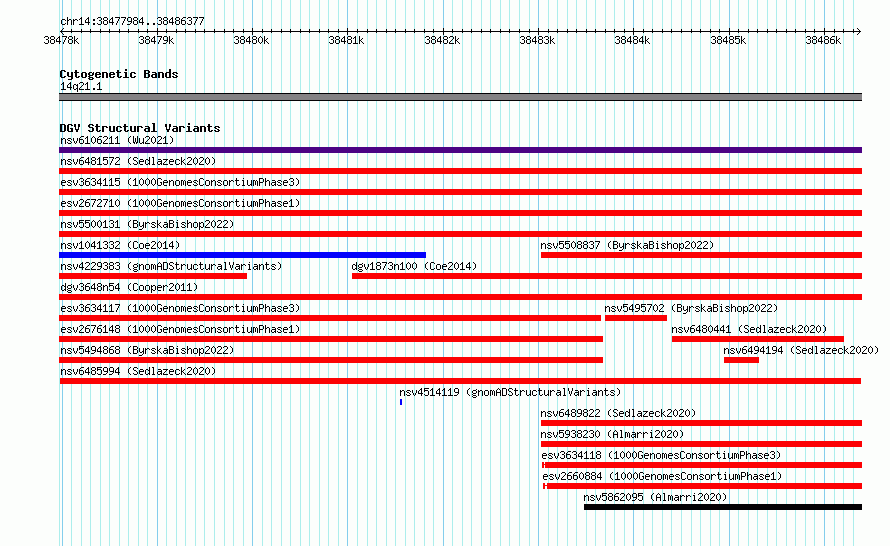Open nsv6485994 (Sedlazeck2020) variant label

[x=138, y=371]
